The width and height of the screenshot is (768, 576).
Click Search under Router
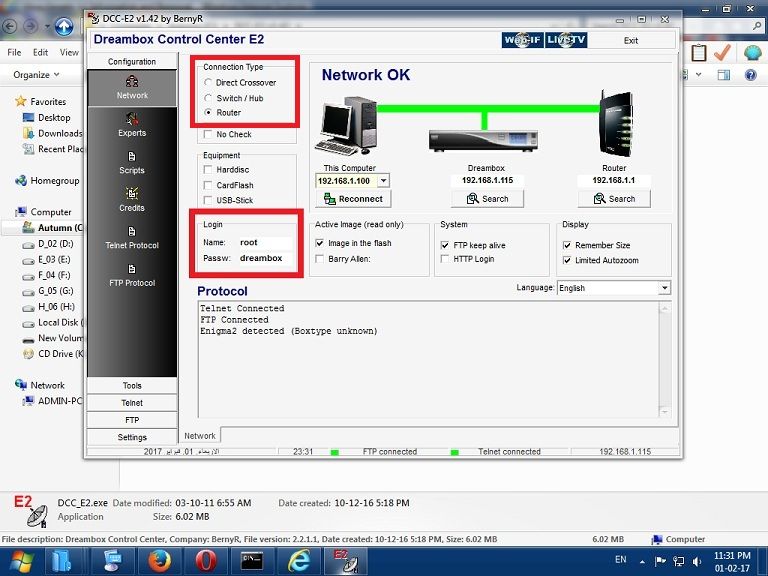pos(614,199)
